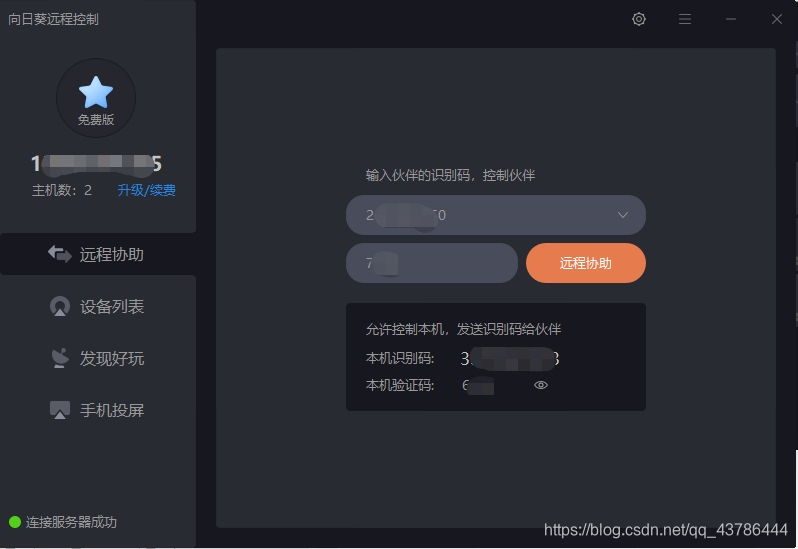Click 输入伙伴的识别码，控制伙伴 label
This screenshot has width=798, height=549.
tap(450, 176)
